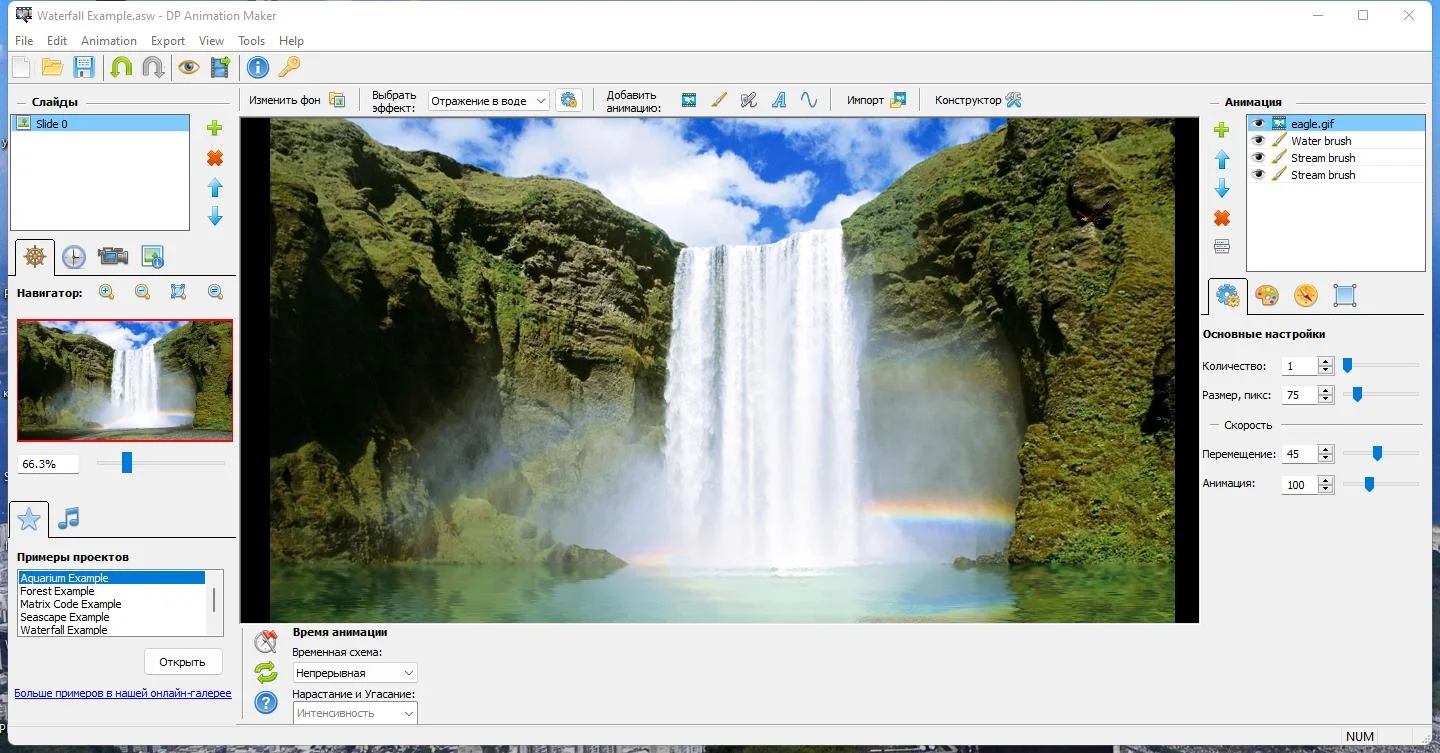The image size is (1440, 753).
Task: Click the Undo green arrow icon
Action: 121,67
